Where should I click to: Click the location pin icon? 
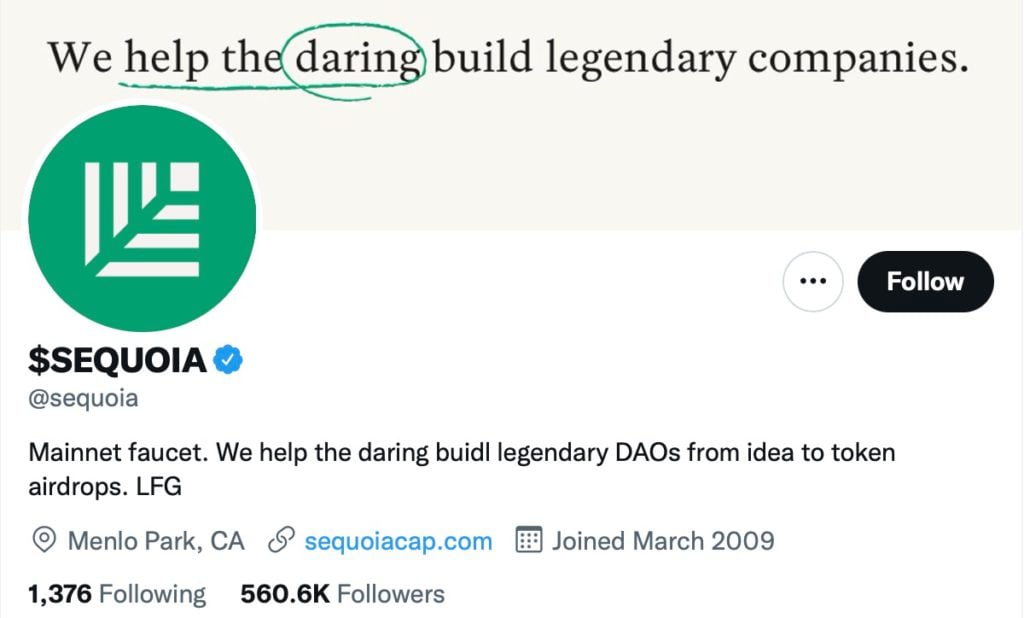(x=44, y=541)
